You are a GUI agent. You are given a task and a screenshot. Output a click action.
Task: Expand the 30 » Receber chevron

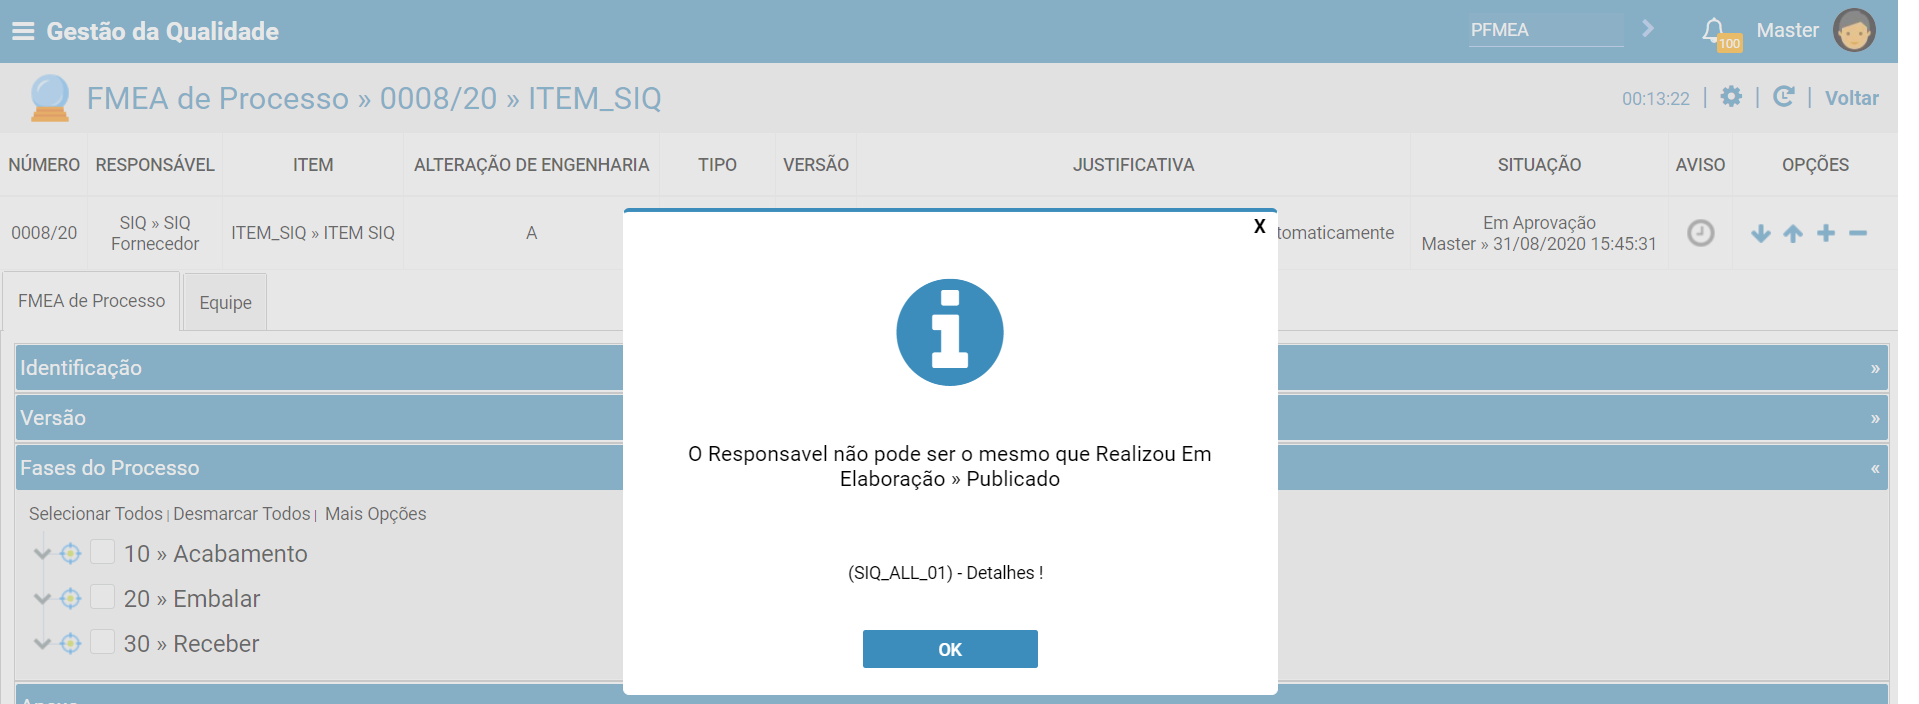42,643
